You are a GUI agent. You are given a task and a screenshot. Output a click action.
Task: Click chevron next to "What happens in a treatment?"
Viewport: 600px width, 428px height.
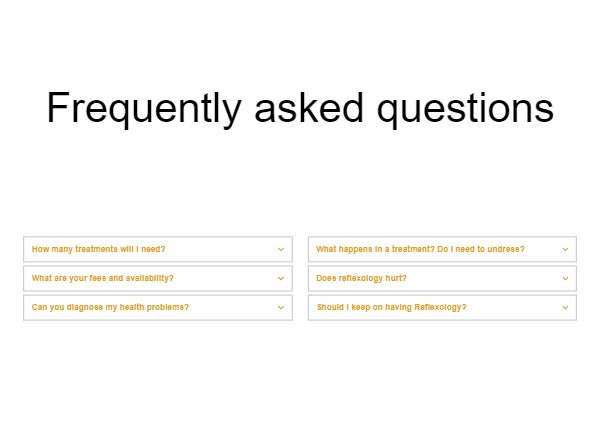[x=565, y=249]
